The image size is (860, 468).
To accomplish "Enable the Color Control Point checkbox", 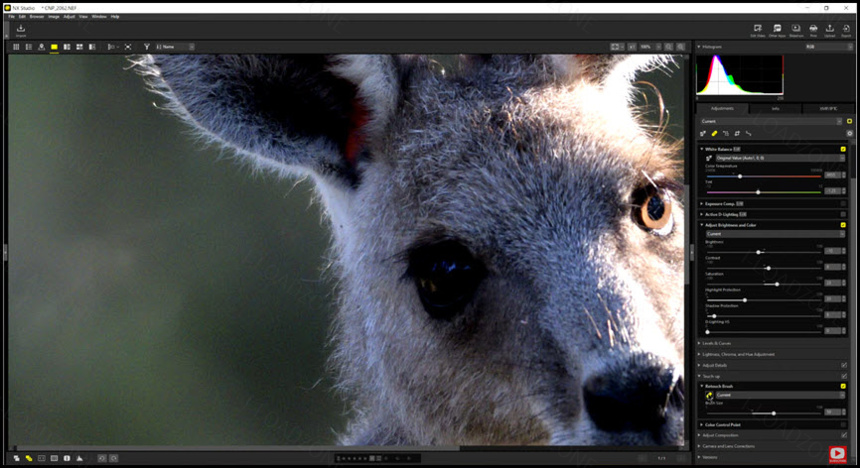I will 843,425.
